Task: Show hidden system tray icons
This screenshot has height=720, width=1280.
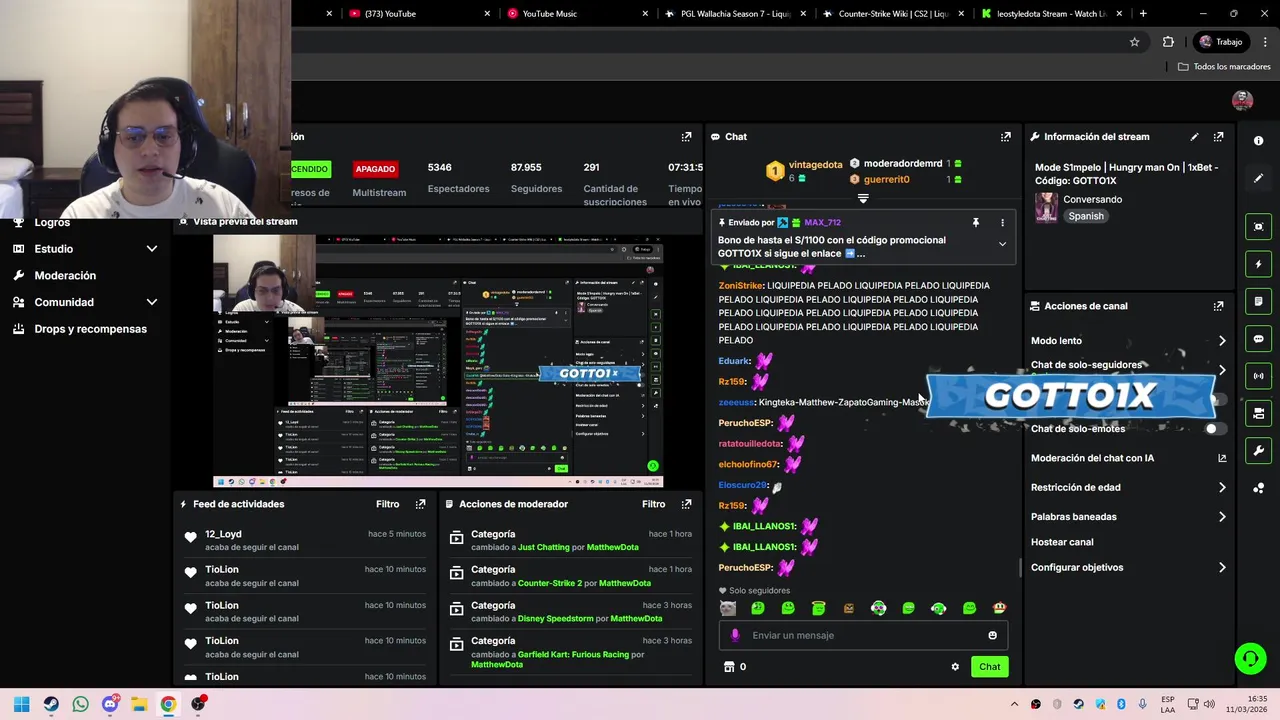Action: 1014,704
